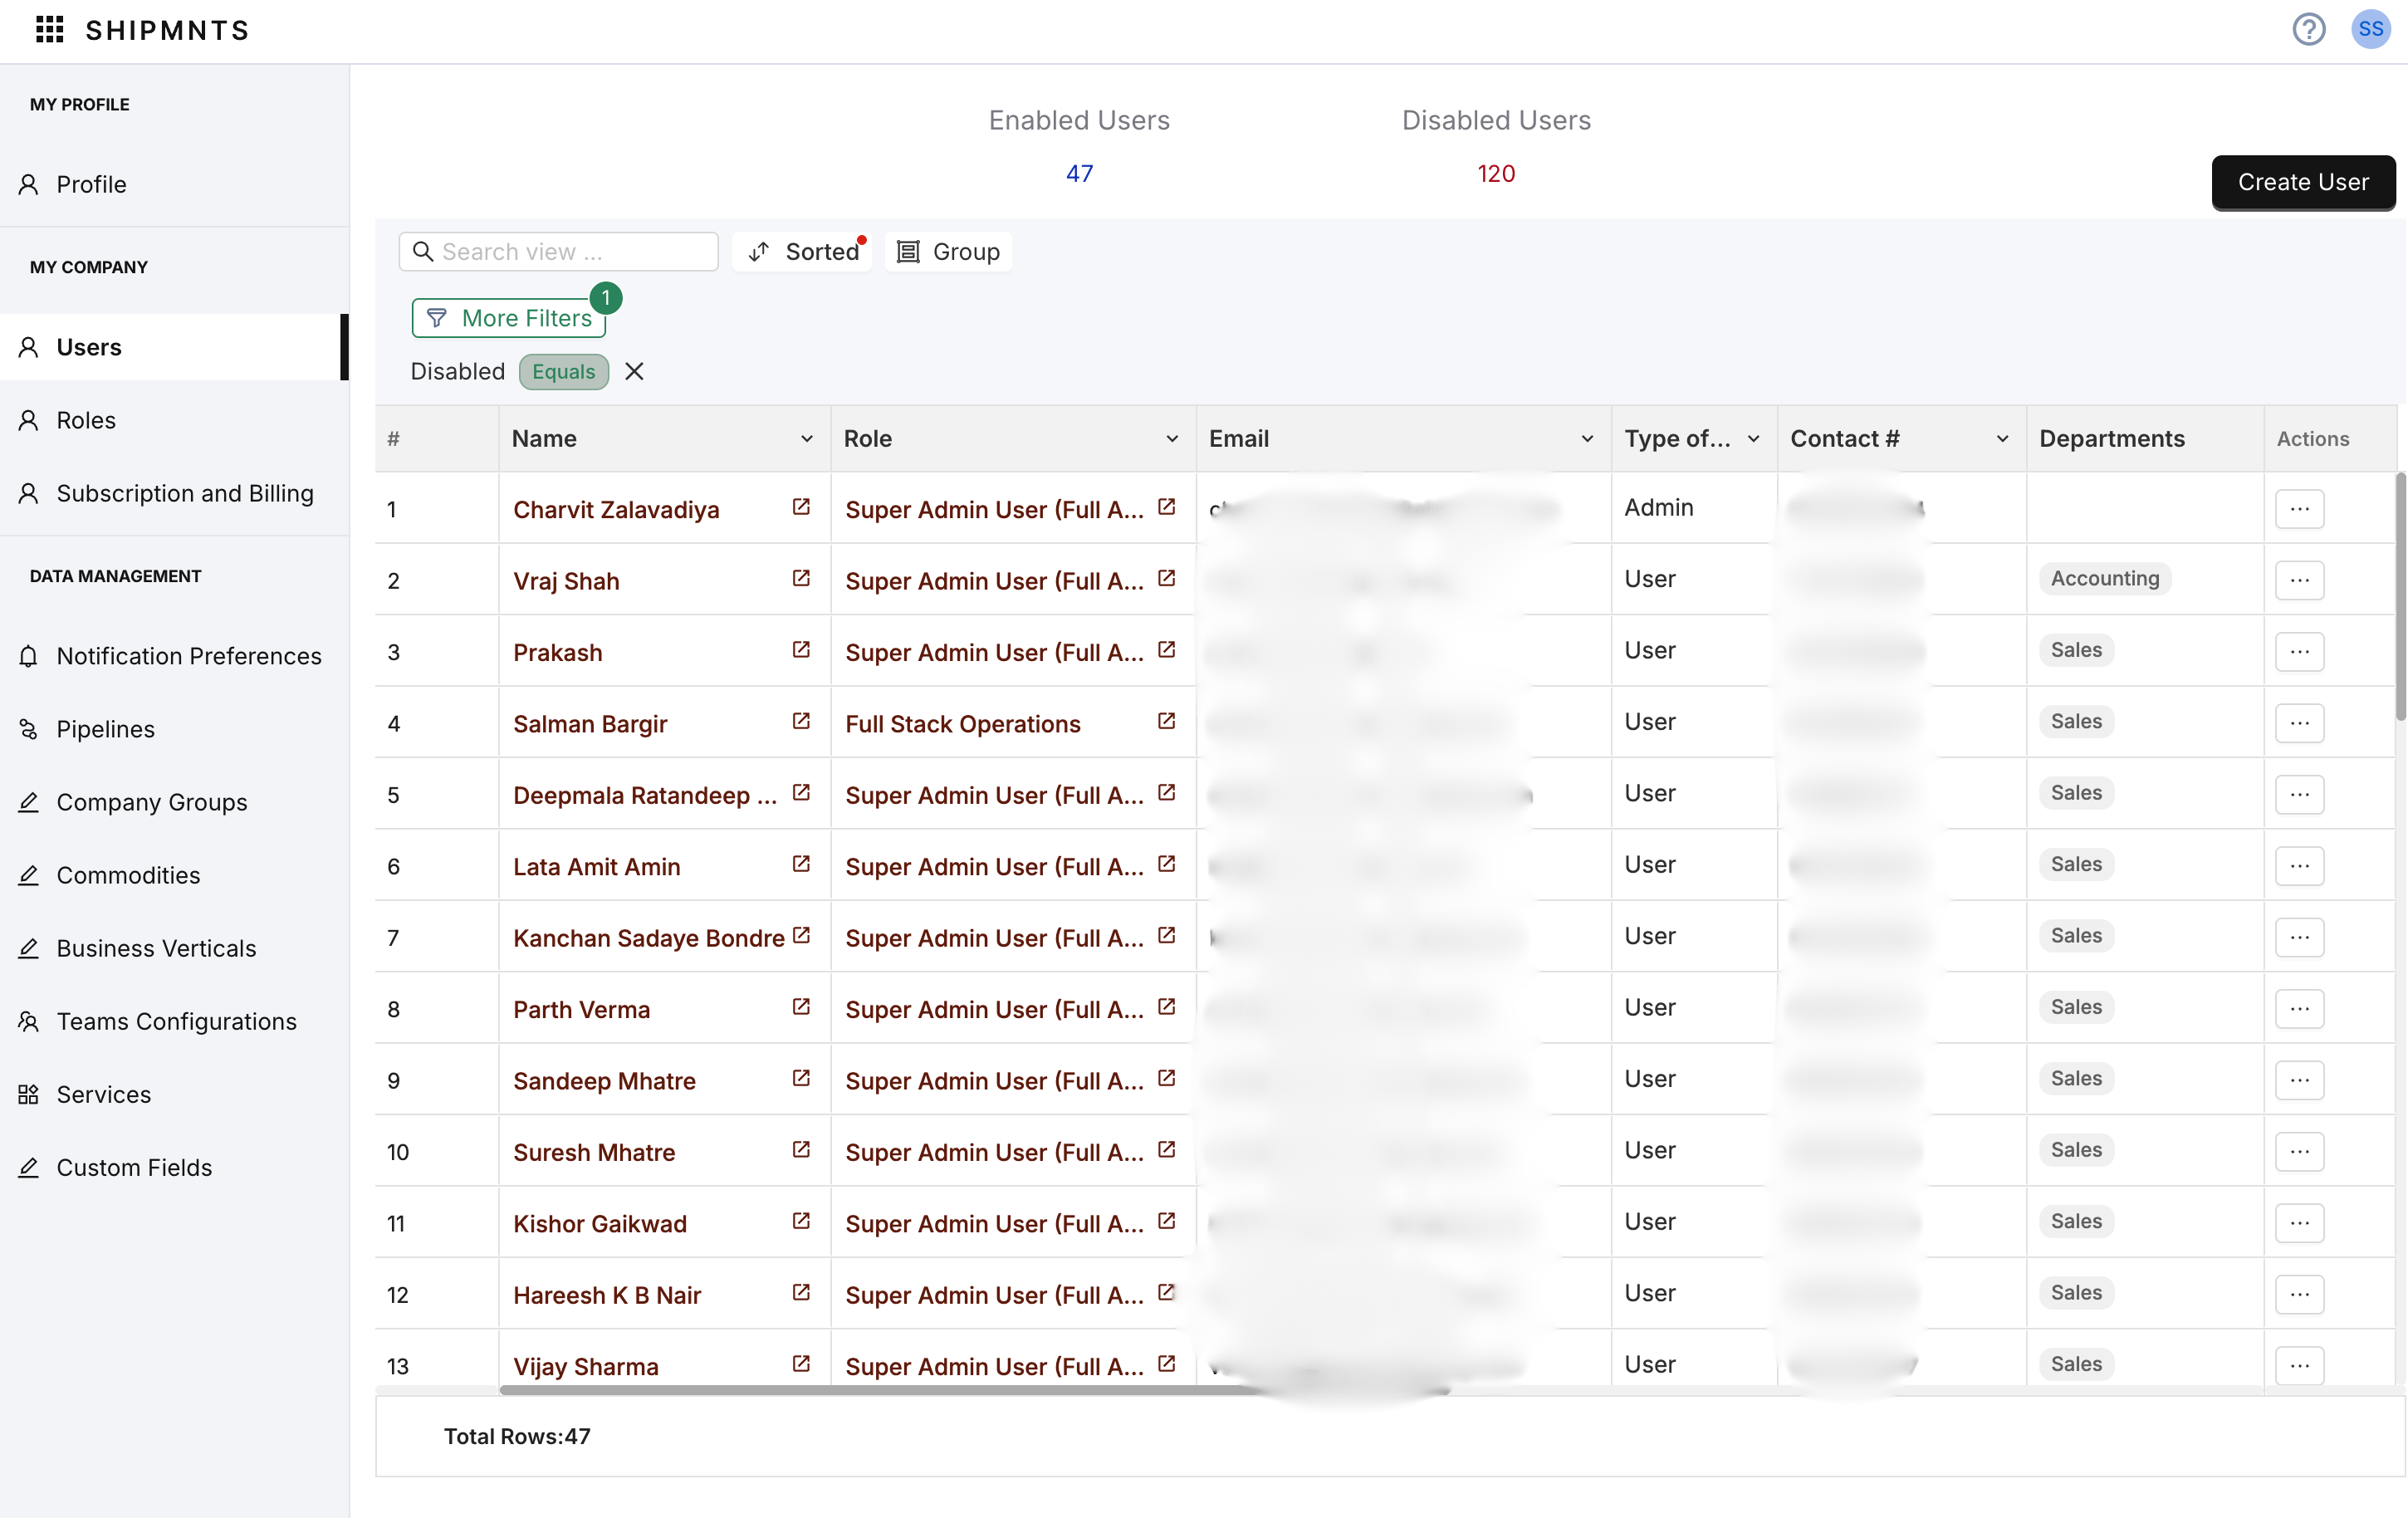
Task: Open external link icon next to Kishor Gaikwad
Action: click(801, 1221)
